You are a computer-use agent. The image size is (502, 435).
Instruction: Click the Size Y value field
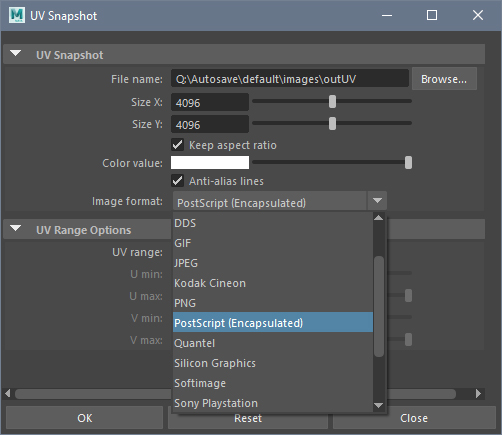pos(210,124)
